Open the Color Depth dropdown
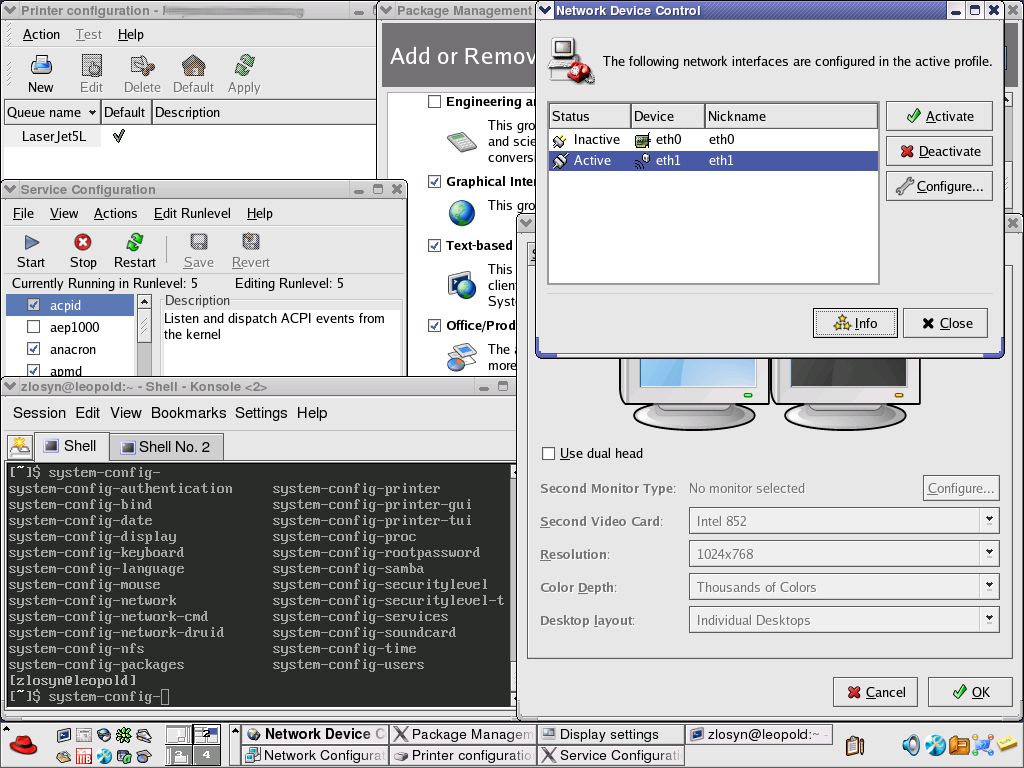 point(844,586)
